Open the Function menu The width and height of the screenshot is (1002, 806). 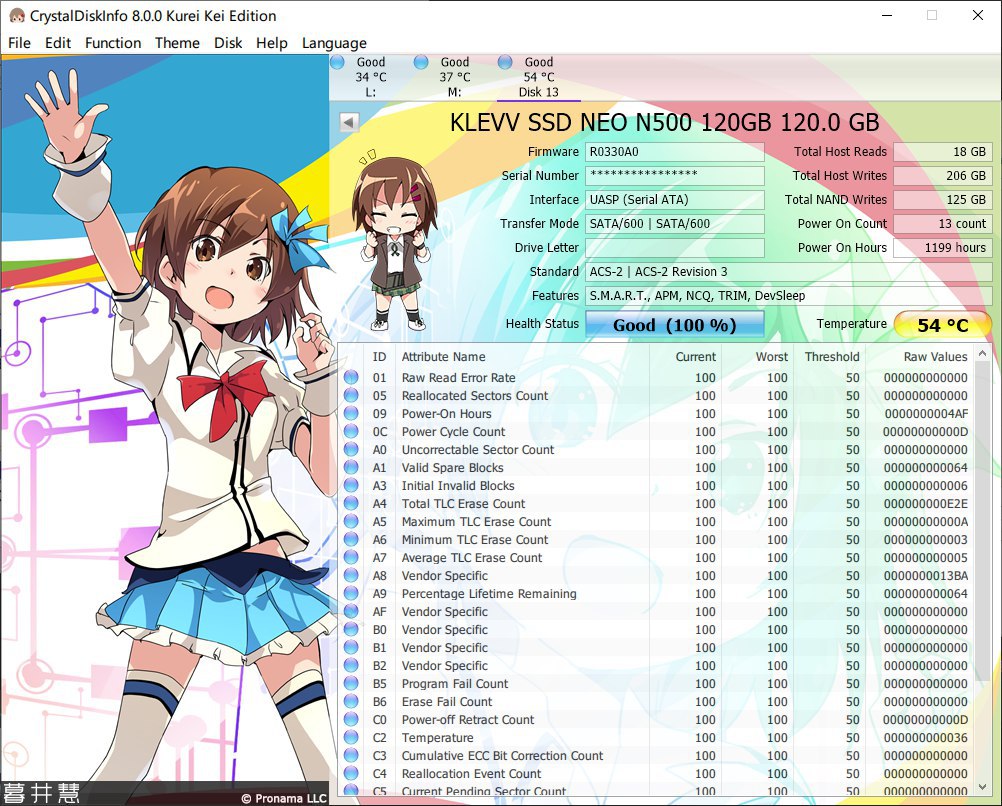[113, 43]
